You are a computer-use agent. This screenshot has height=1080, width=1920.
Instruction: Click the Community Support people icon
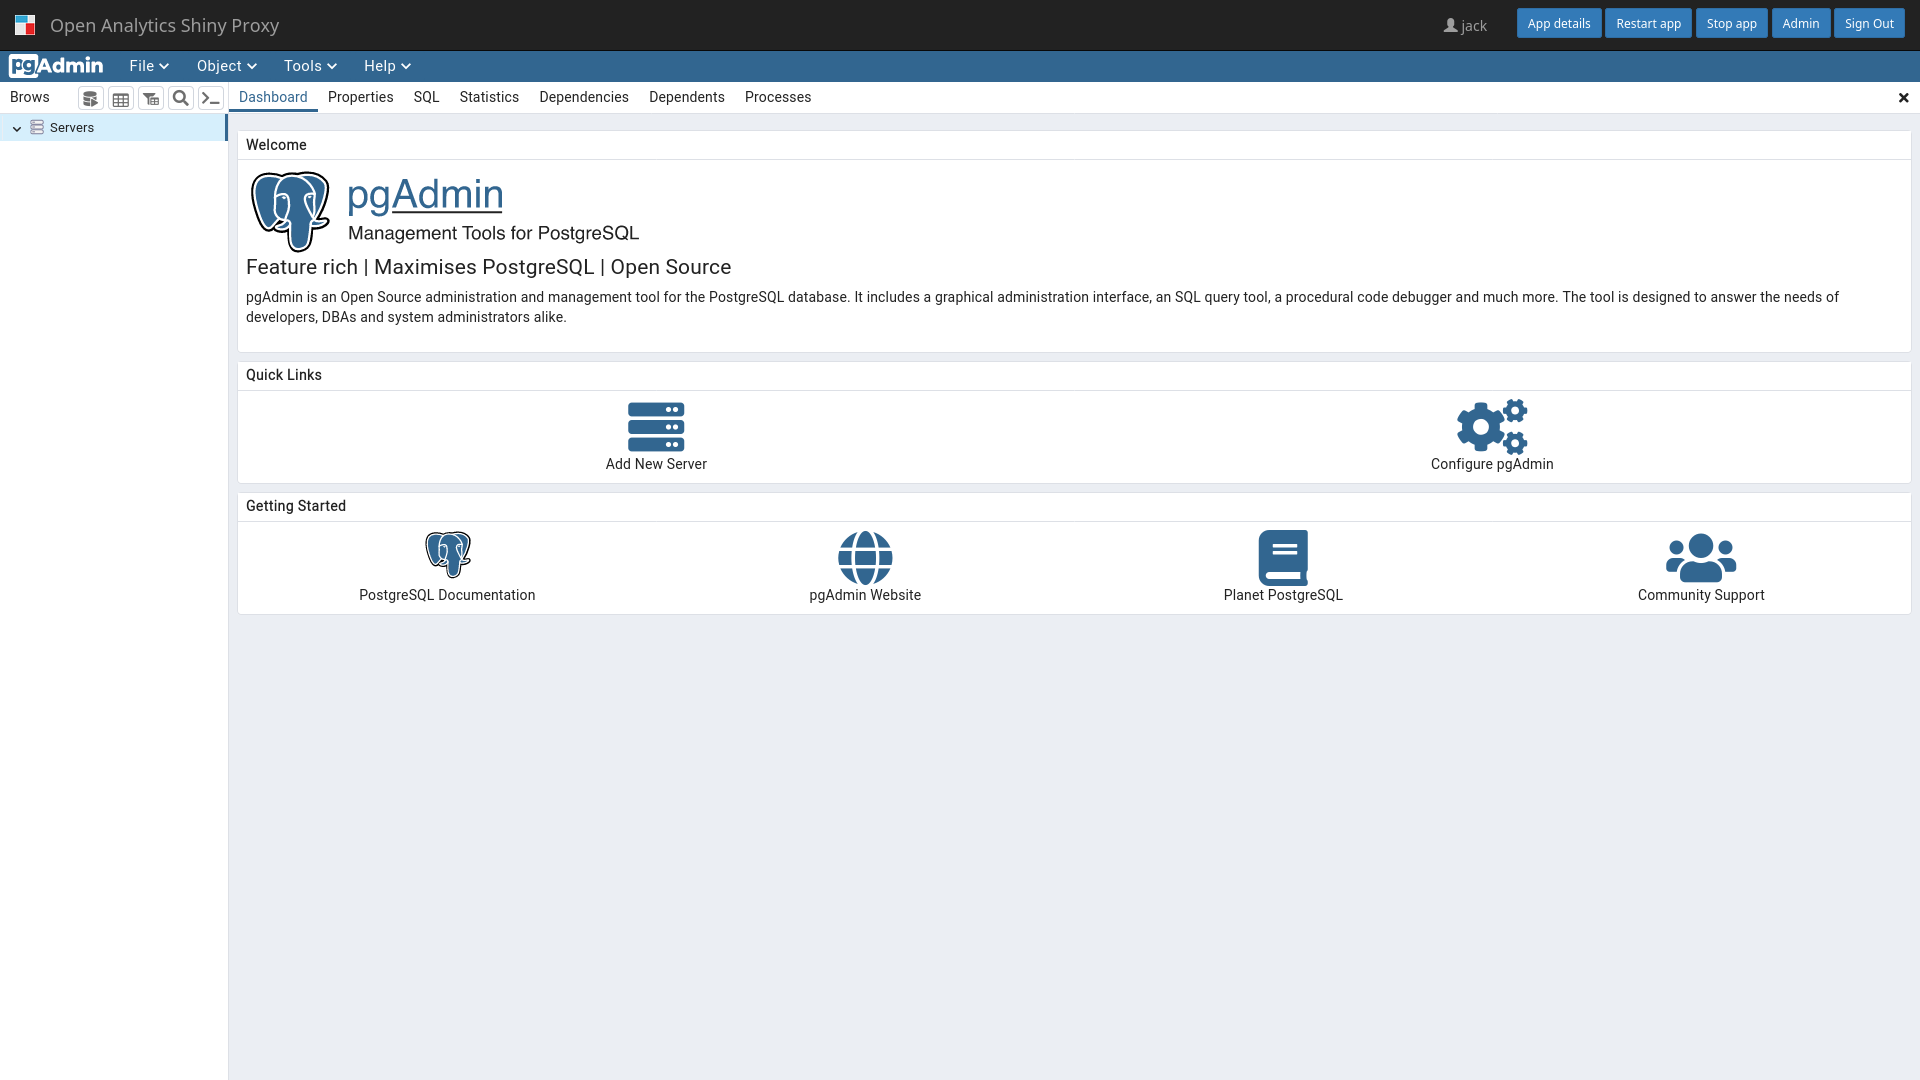(x=1700, y=557)
